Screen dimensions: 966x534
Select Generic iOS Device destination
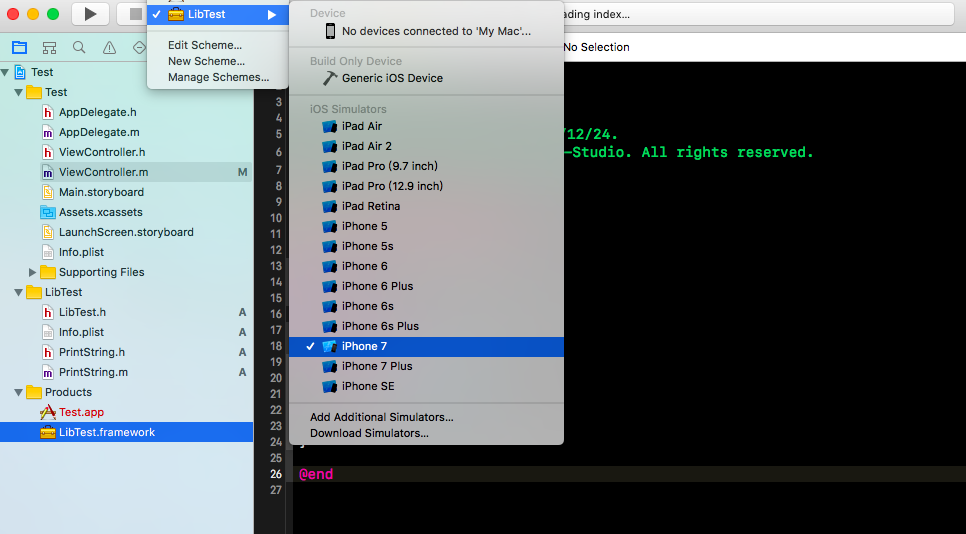tap(426, 78)
